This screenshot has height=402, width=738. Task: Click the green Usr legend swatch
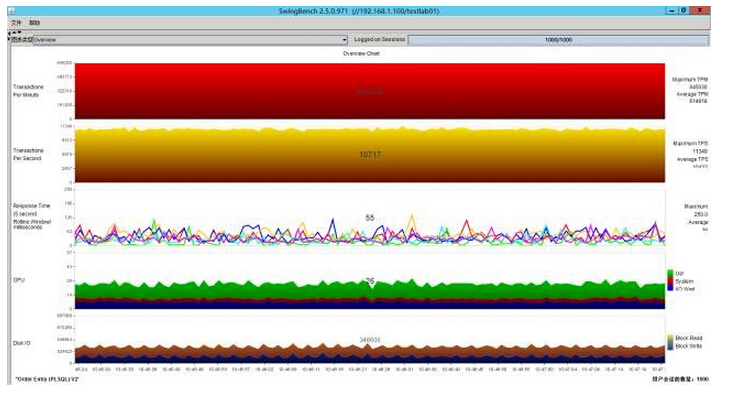tap(670, 273)
